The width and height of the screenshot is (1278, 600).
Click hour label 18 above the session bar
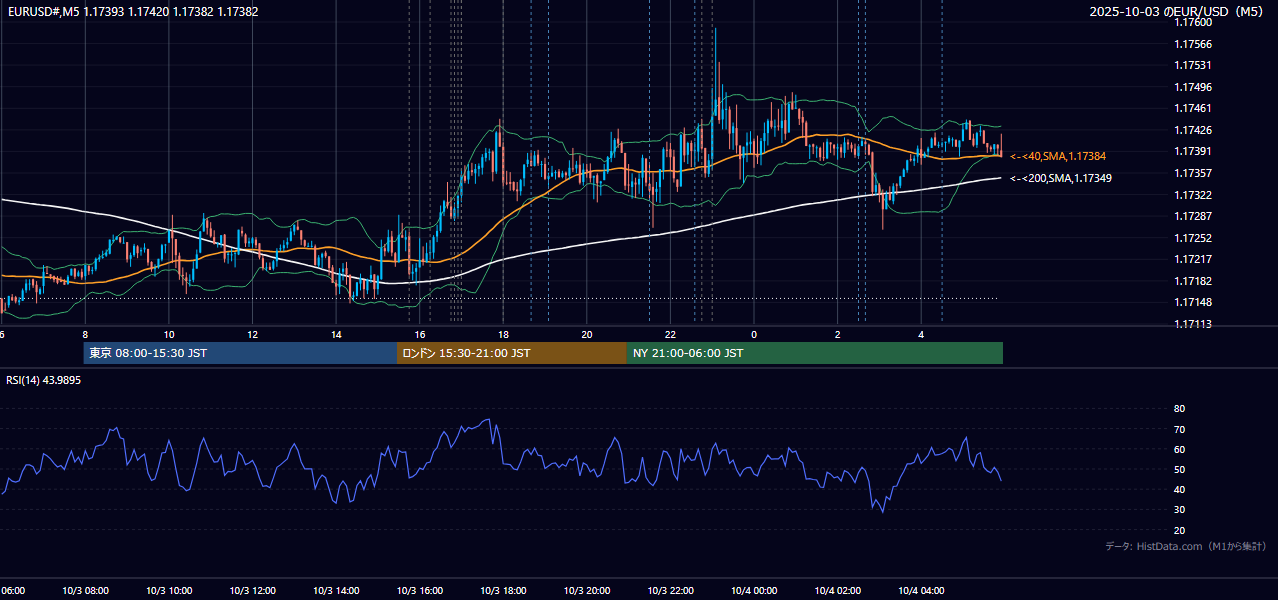coord(503,334)
